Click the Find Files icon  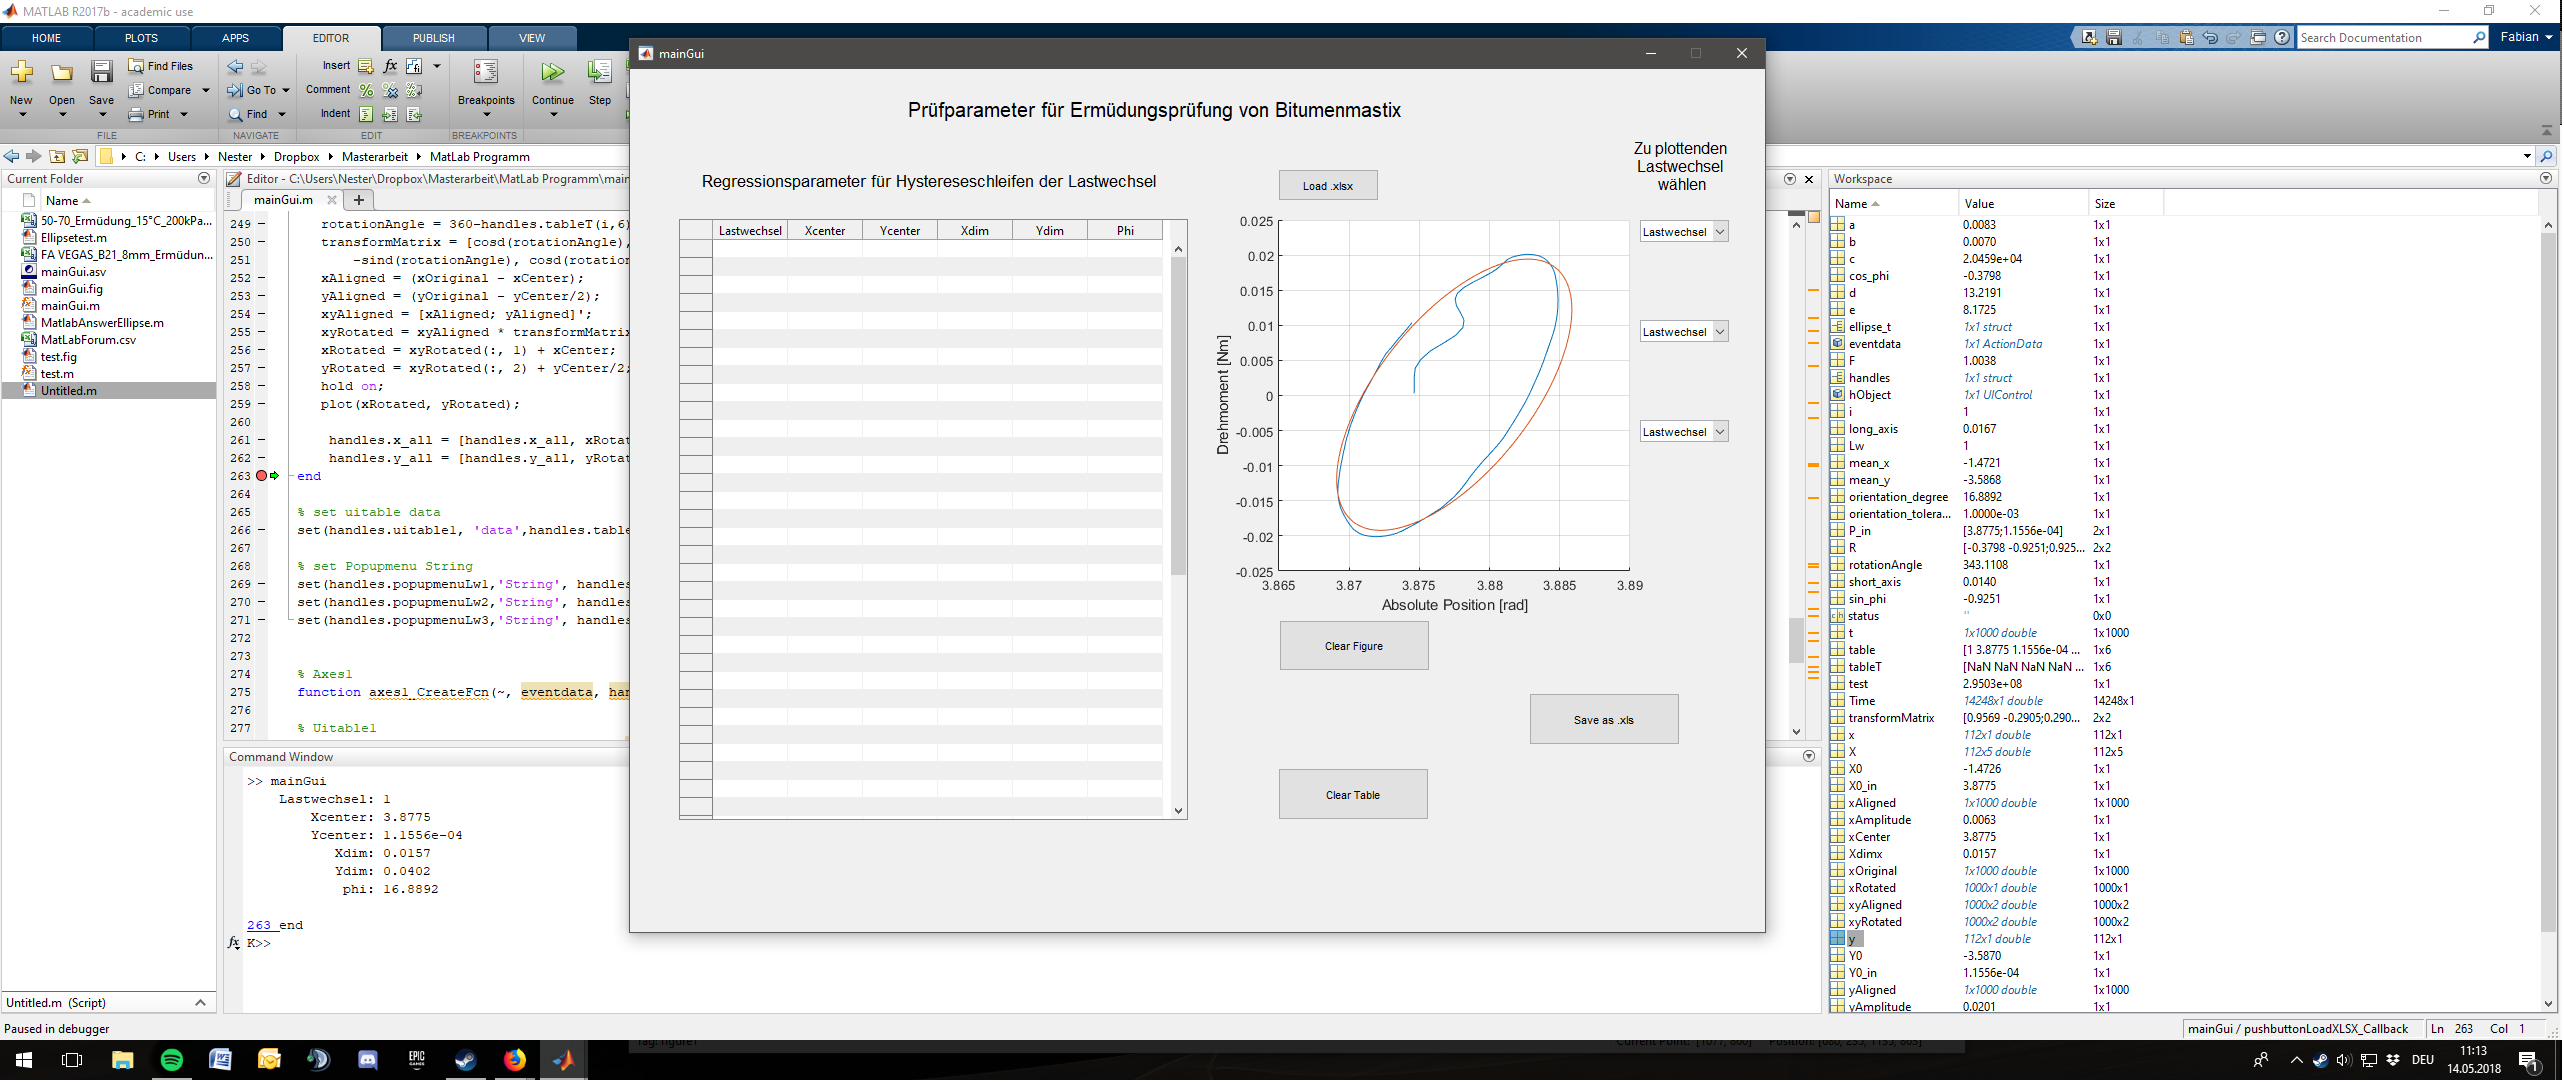[x=137, y=66]
